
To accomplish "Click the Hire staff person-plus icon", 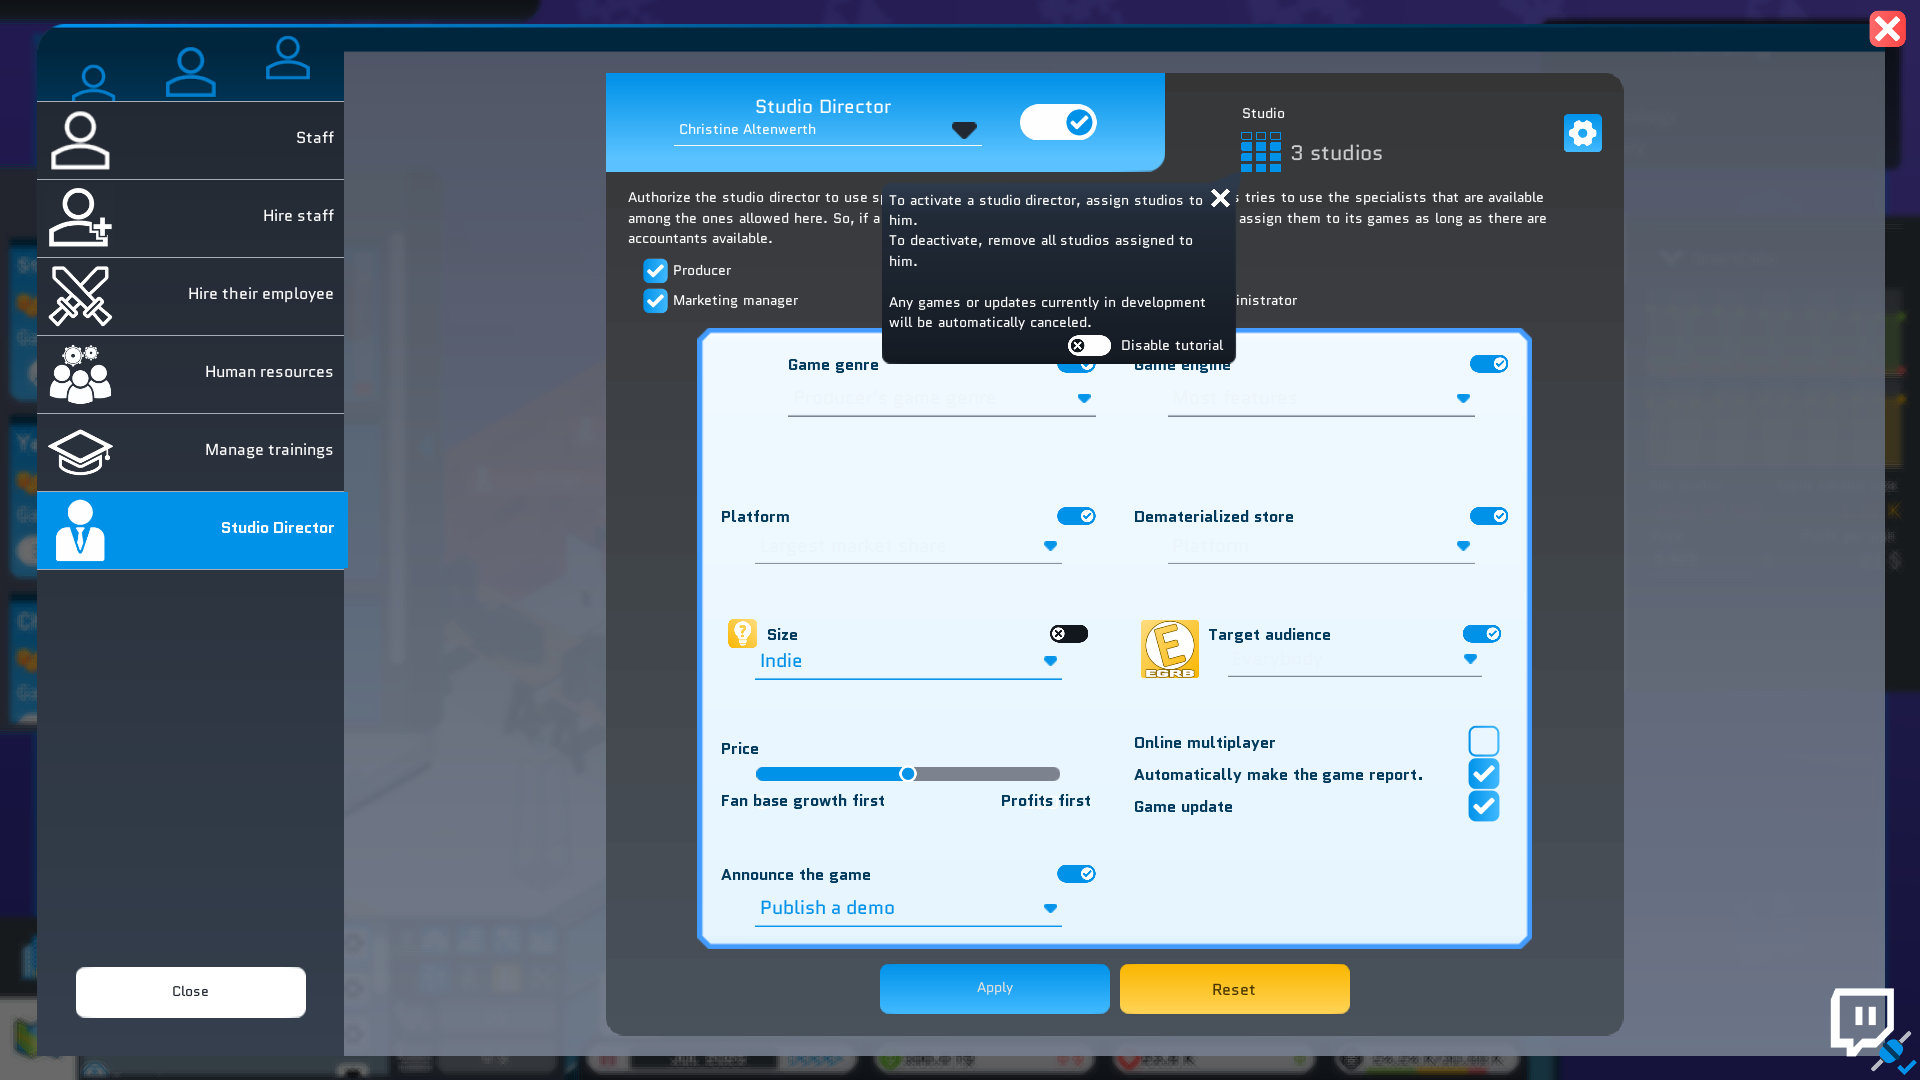I will [80, 217].
